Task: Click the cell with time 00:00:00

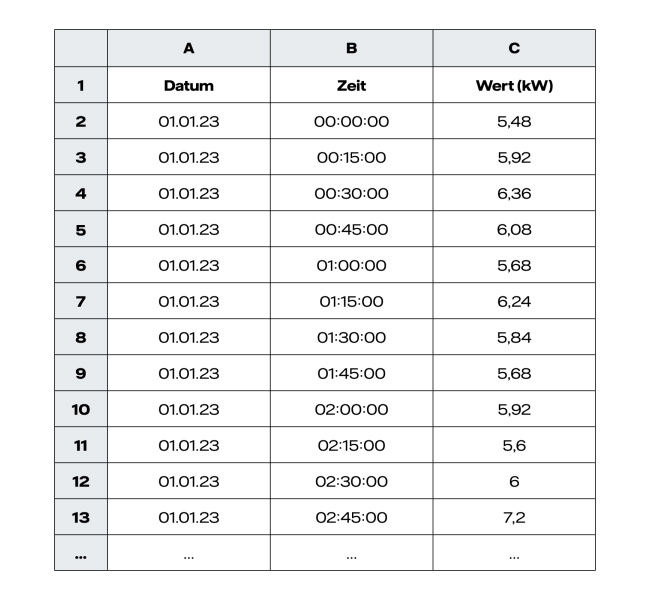Action: [351, 121]
